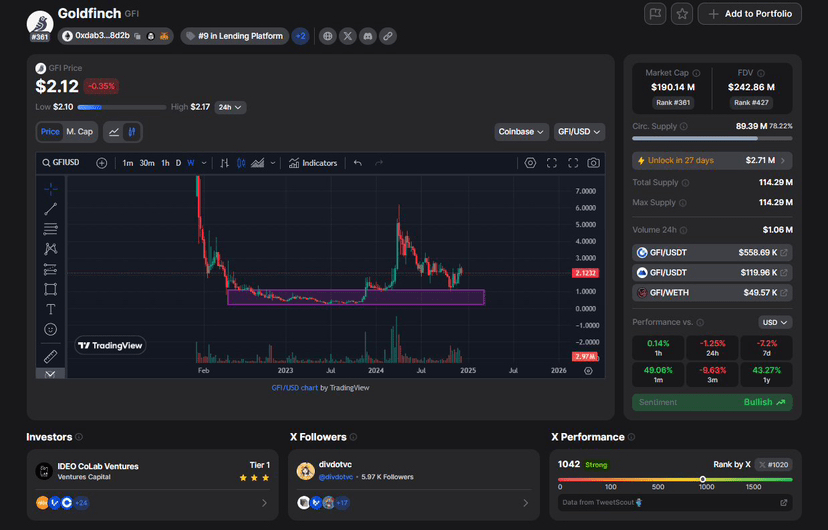
Task: Toggle the line chart display mode
Action: [x=114, y=132]
